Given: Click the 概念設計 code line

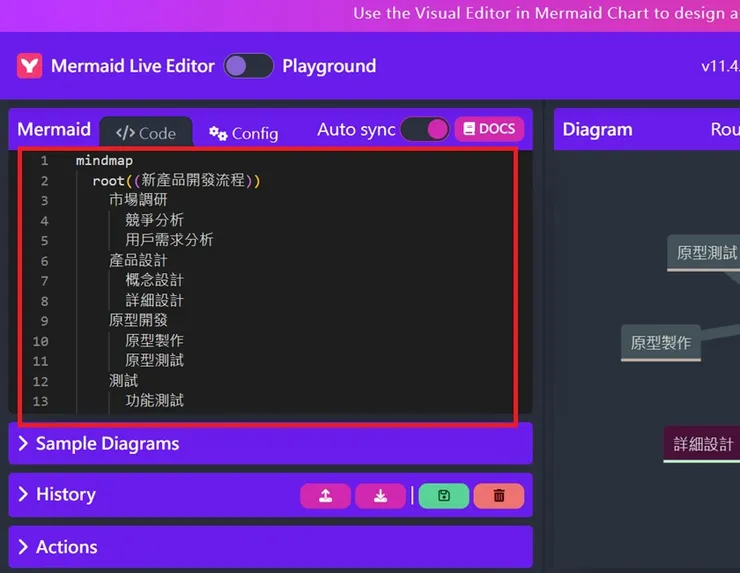Looking at the screenshot, I should pos(154,280).
